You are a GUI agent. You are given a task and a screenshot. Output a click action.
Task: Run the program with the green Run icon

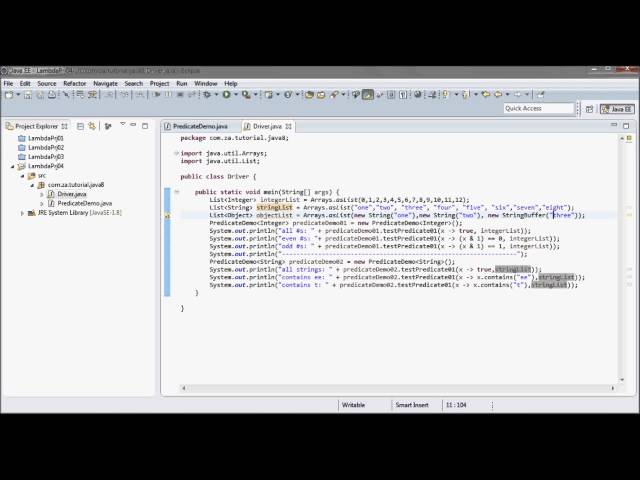pyautogui.click(x=227, y=95)
